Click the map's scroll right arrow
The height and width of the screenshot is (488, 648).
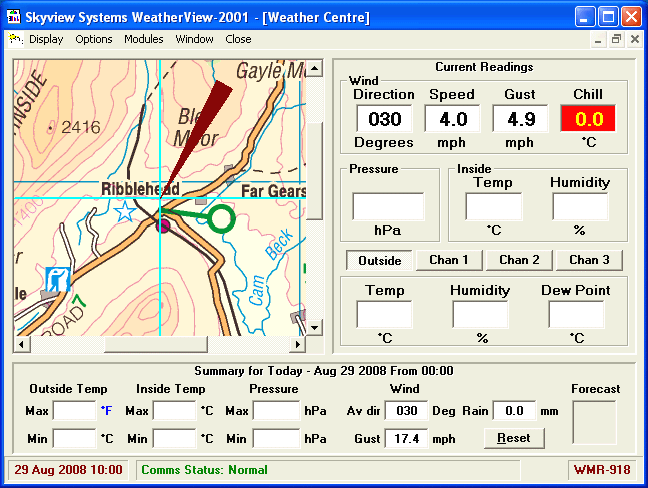tap(297, 344)
